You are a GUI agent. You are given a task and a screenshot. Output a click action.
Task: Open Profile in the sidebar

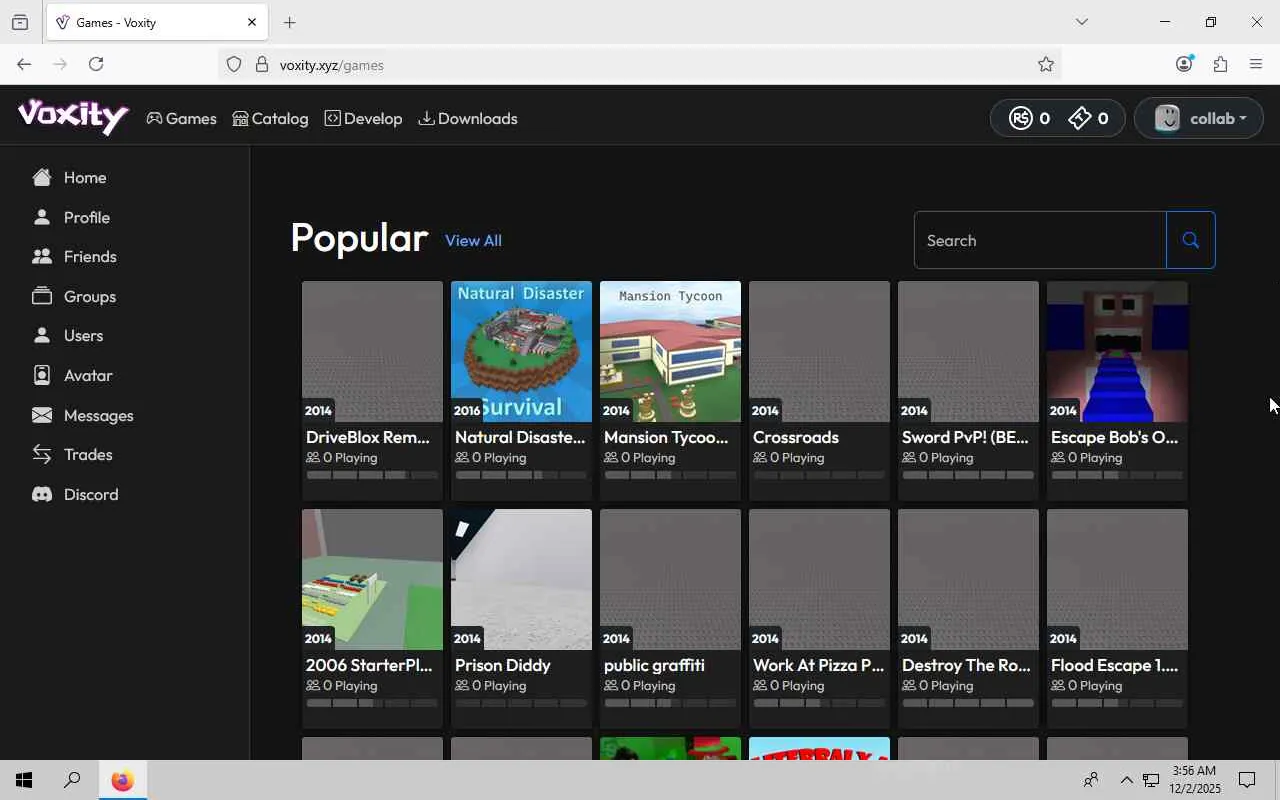pos(71,218)
